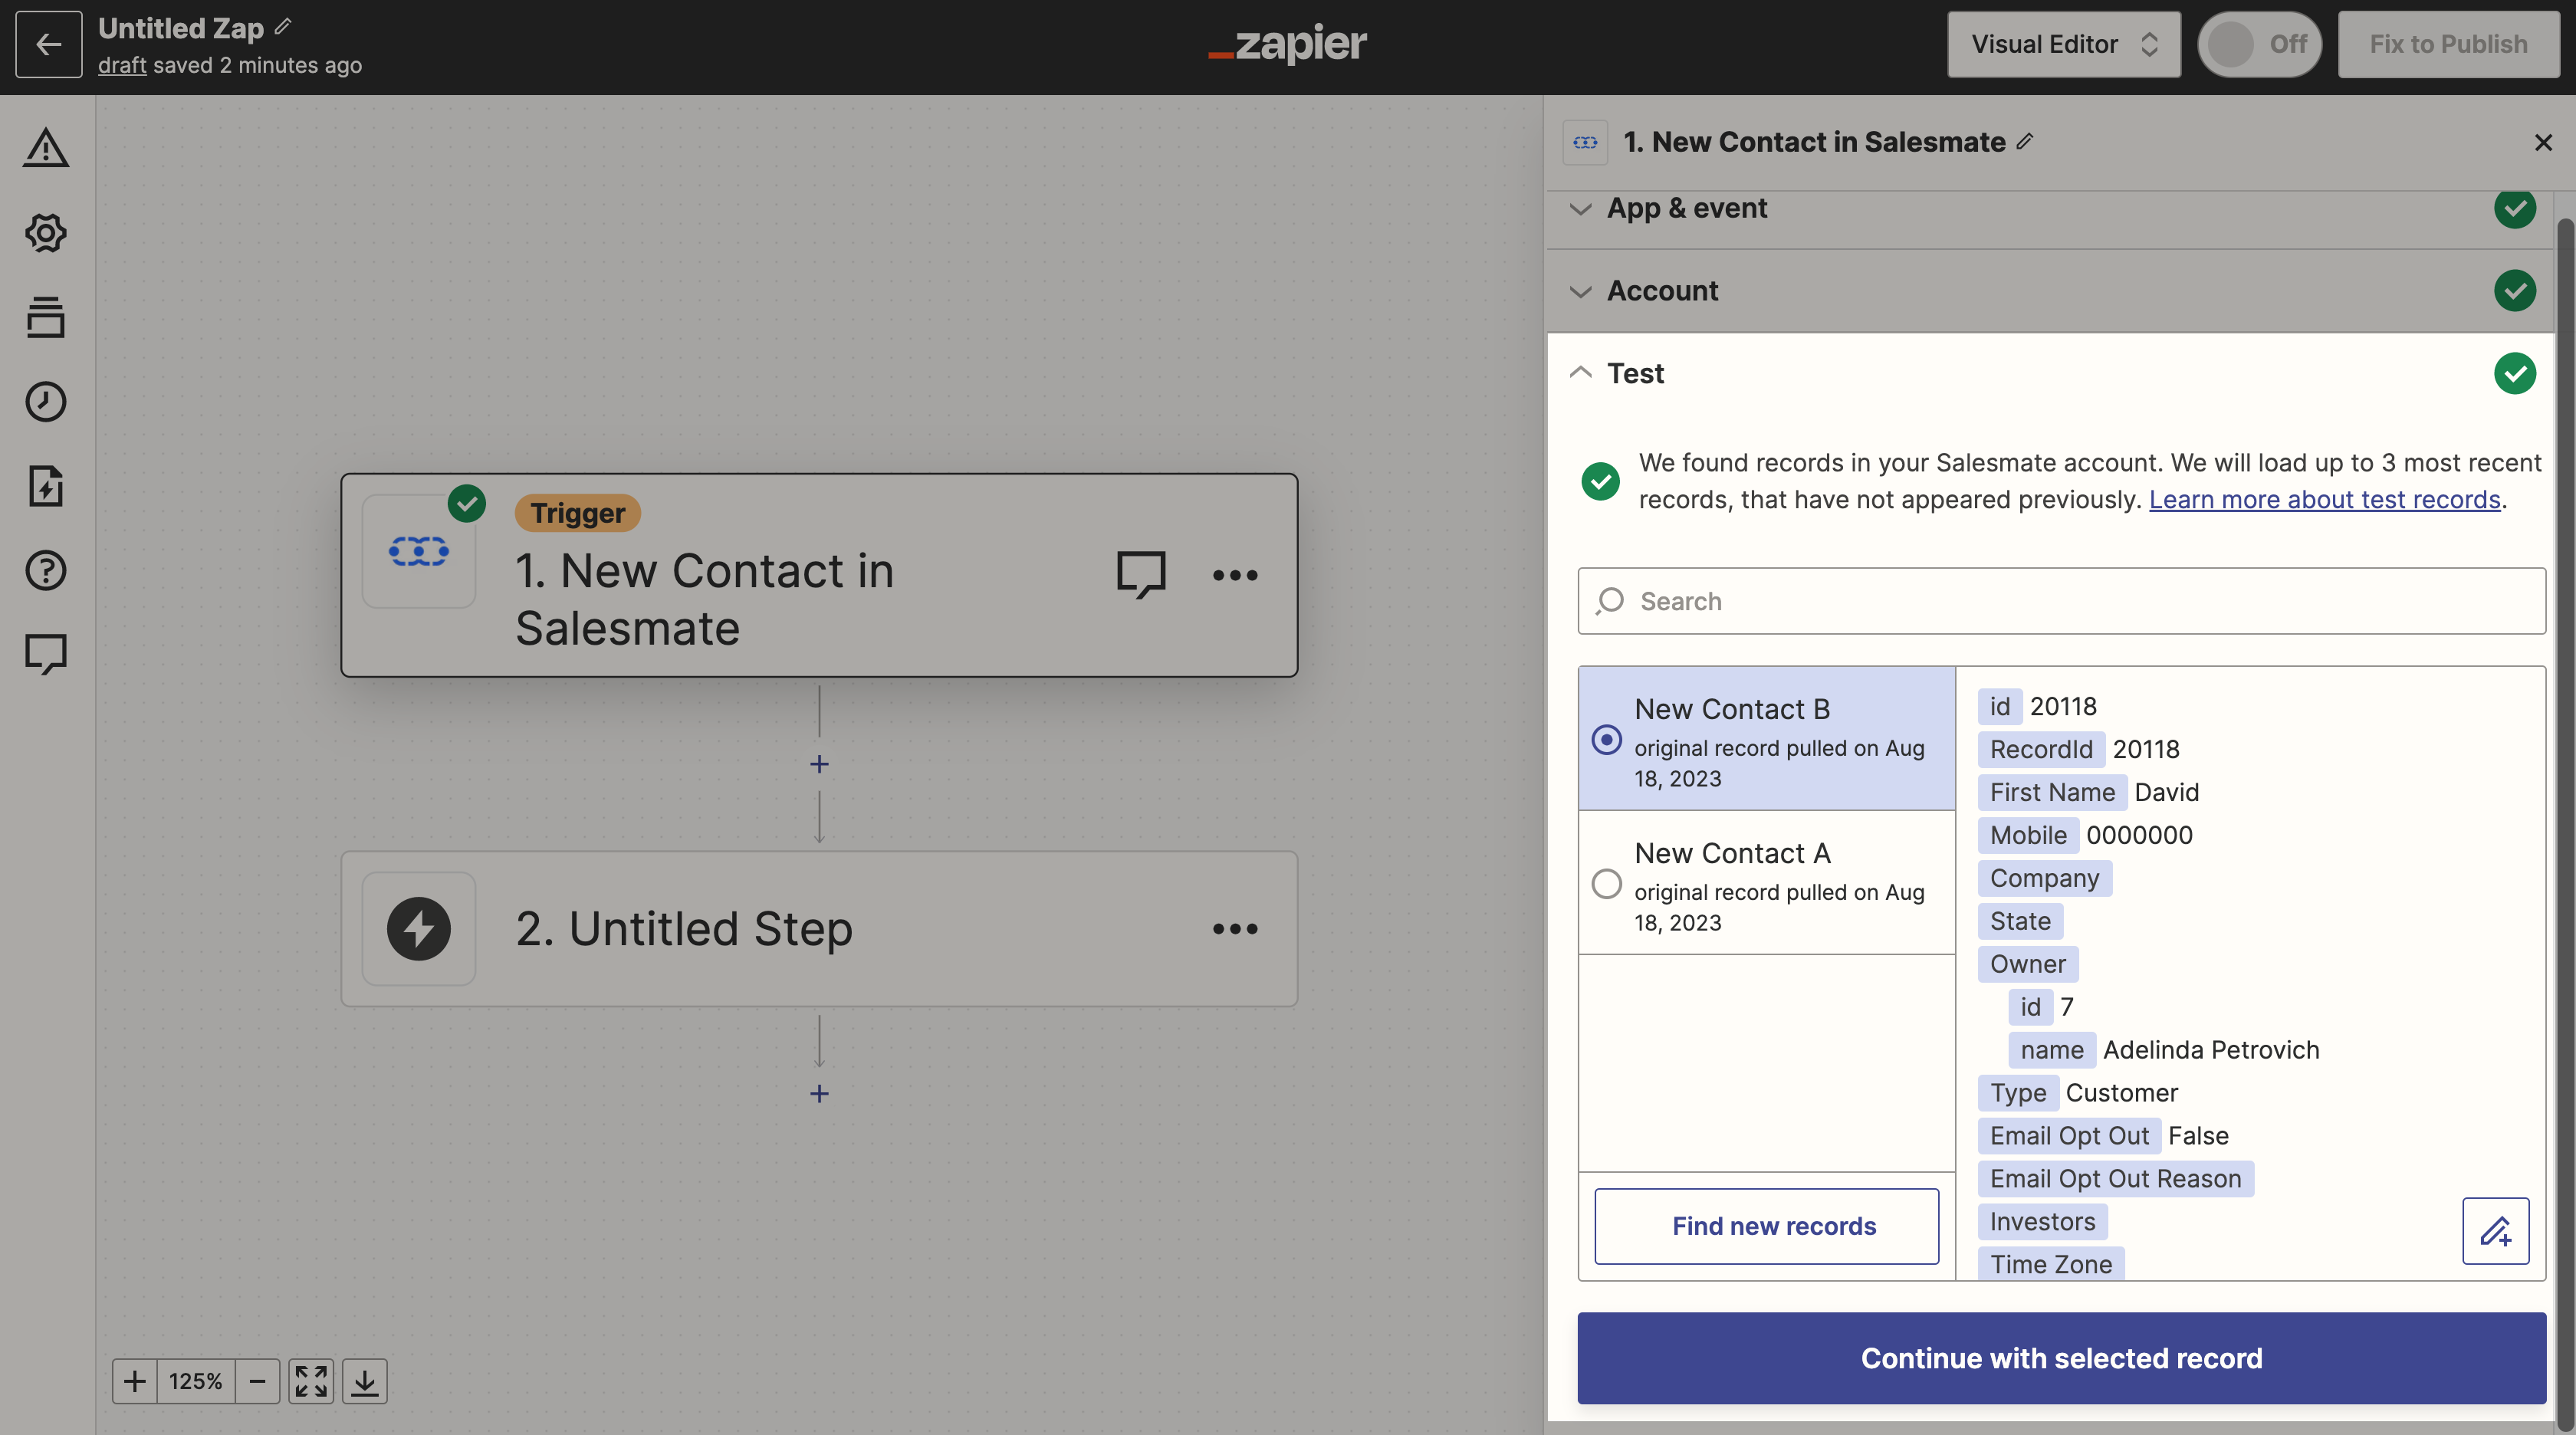Viewport: 2576px width, 1435px height.
Task: Expand the App & event section
Action: click(x=2050, y=208)
